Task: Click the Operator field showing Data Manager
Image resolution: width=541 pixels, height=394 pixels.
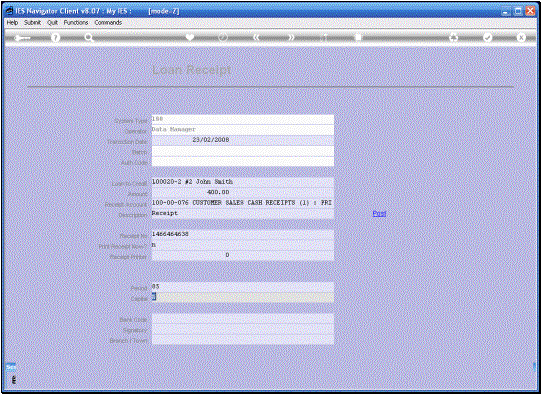Action: coord(243,130)
